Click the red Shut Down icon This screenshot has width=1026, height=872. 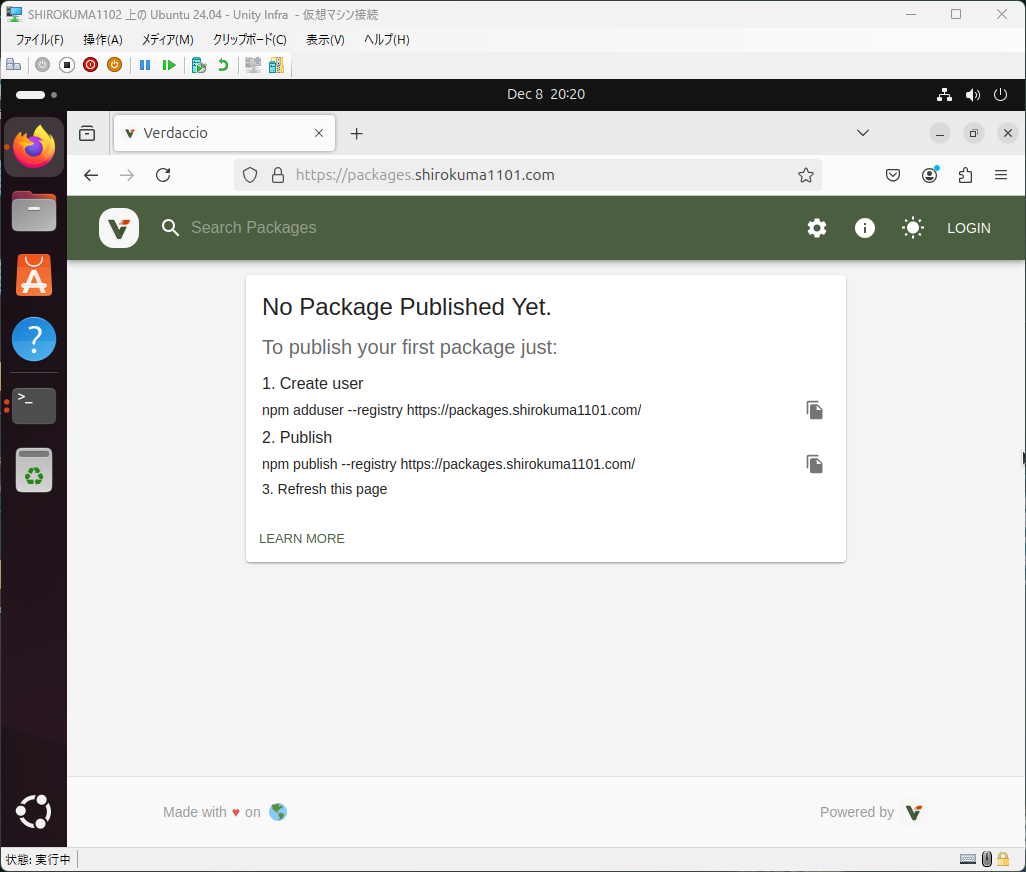[x=90, y=65]
